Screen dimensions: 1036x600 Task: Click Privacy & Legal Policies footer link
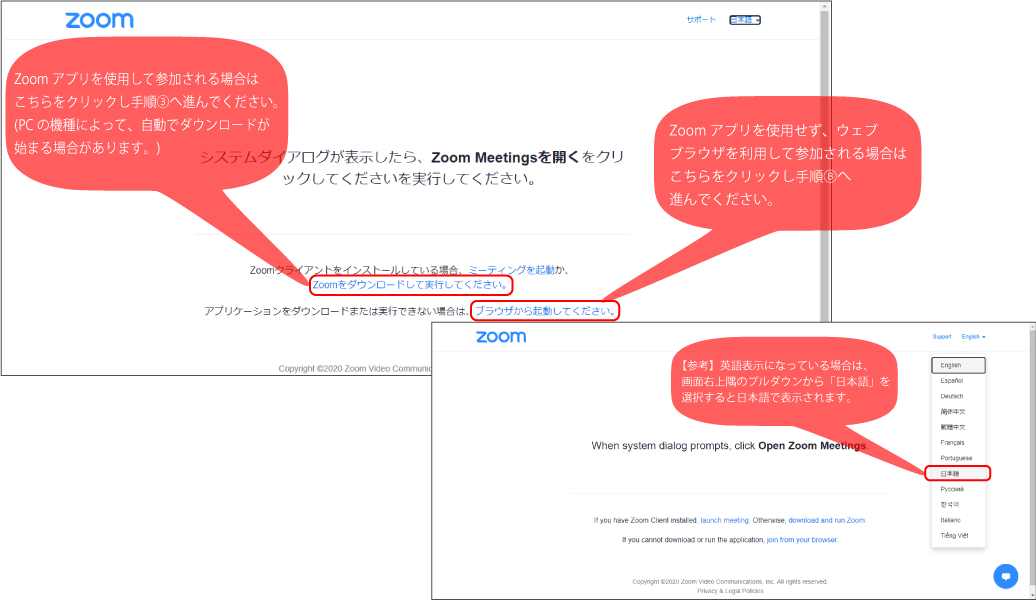730,591
